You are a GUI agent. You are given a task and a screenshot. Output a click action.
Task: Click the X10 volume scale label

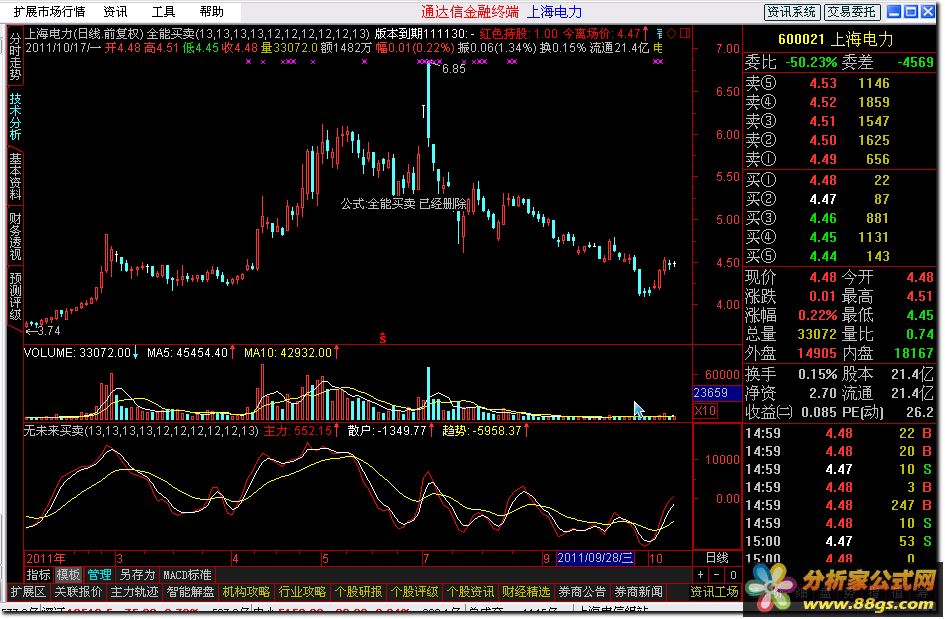[x=706, y=411]
